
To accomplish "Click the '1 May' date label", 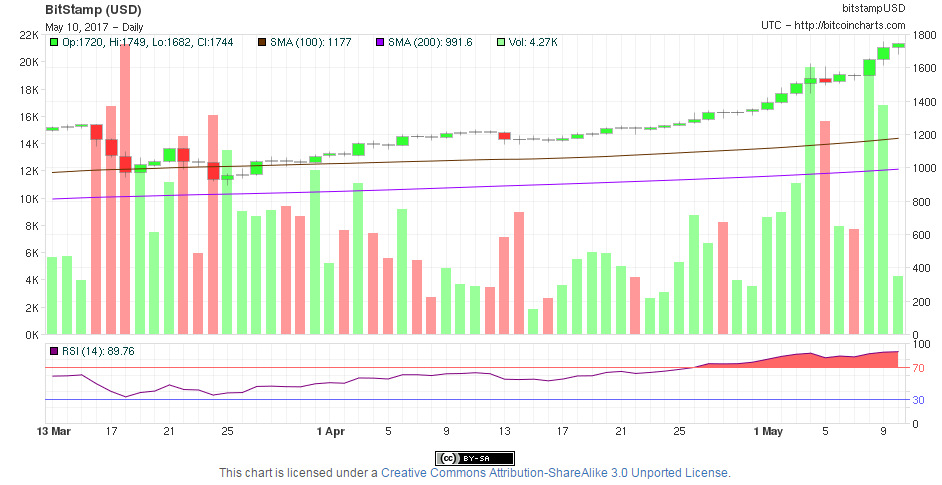I will click(768, 432).
